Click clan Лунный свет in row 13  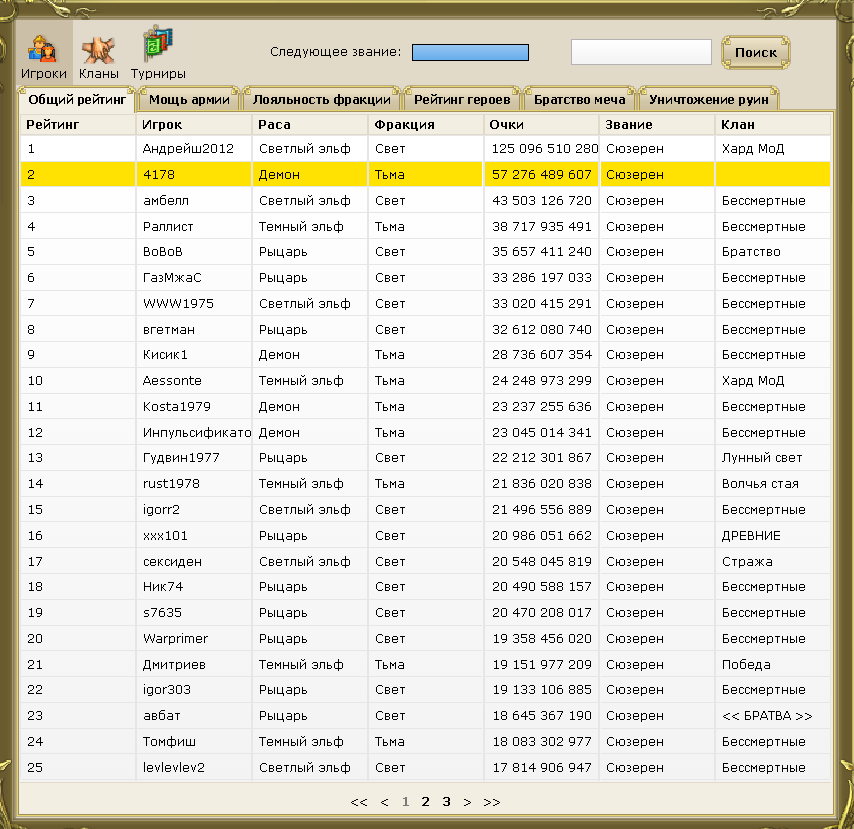(x=762, y=458)
